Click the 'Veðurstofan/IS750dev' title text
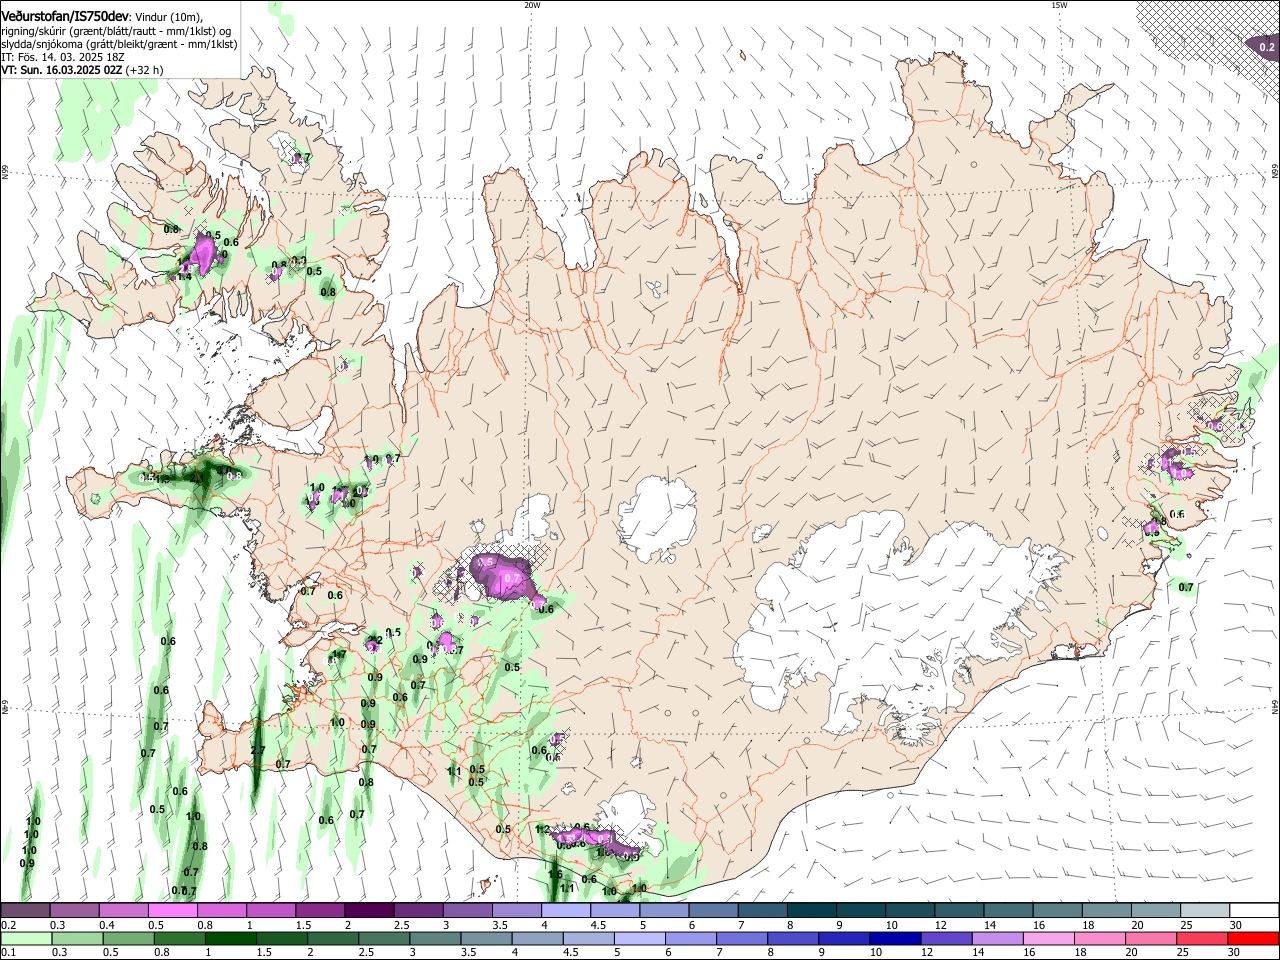 pyautogui.click(x=65, y=17)
